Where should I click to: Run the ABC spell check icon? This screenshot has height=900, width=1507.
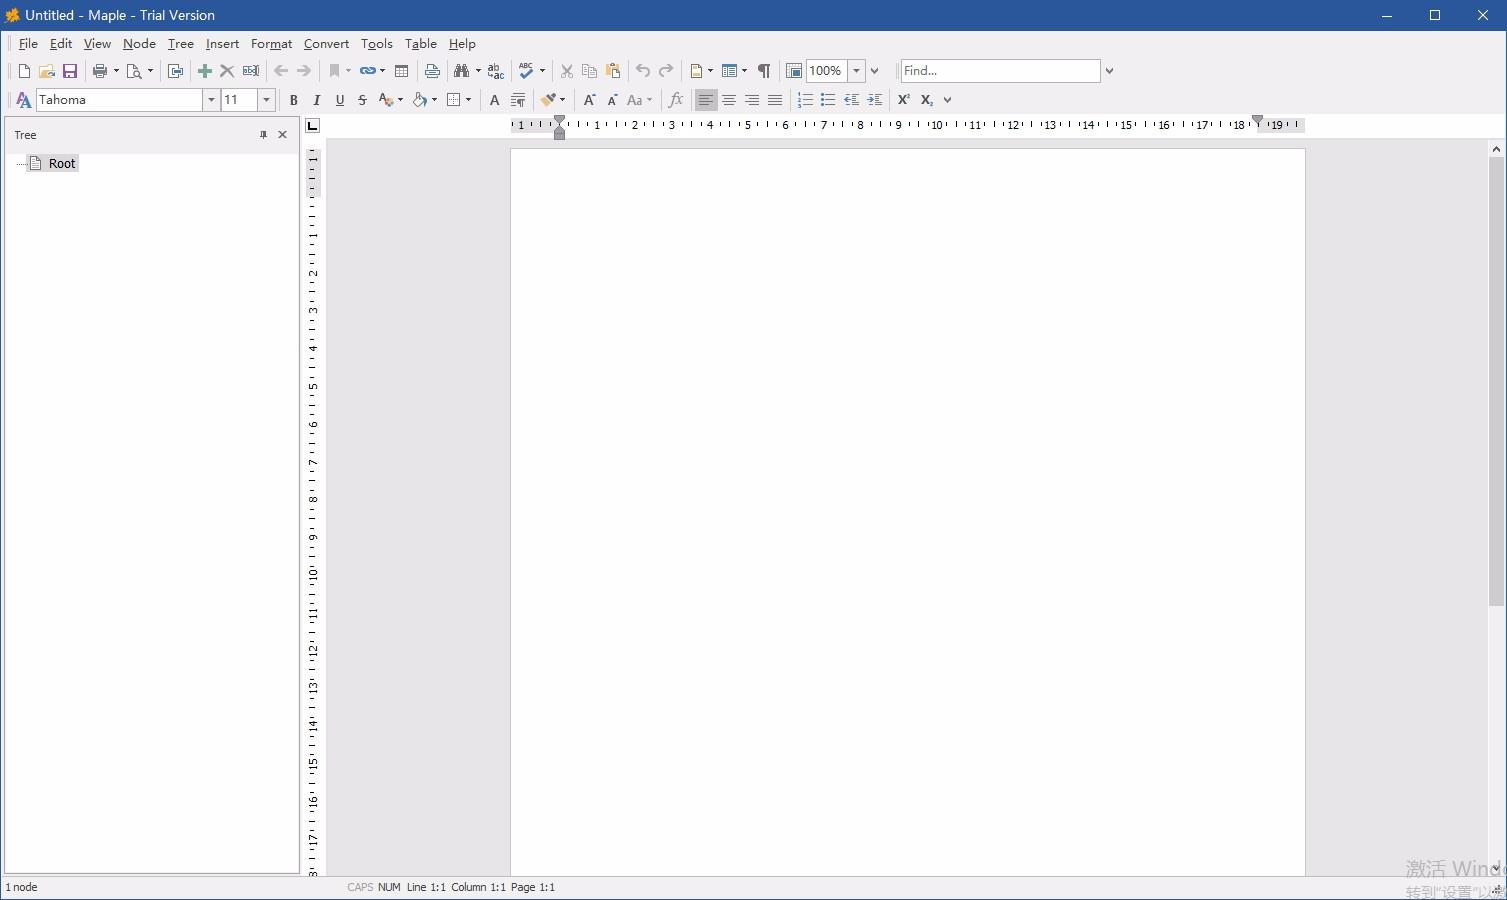pos(526,71)
